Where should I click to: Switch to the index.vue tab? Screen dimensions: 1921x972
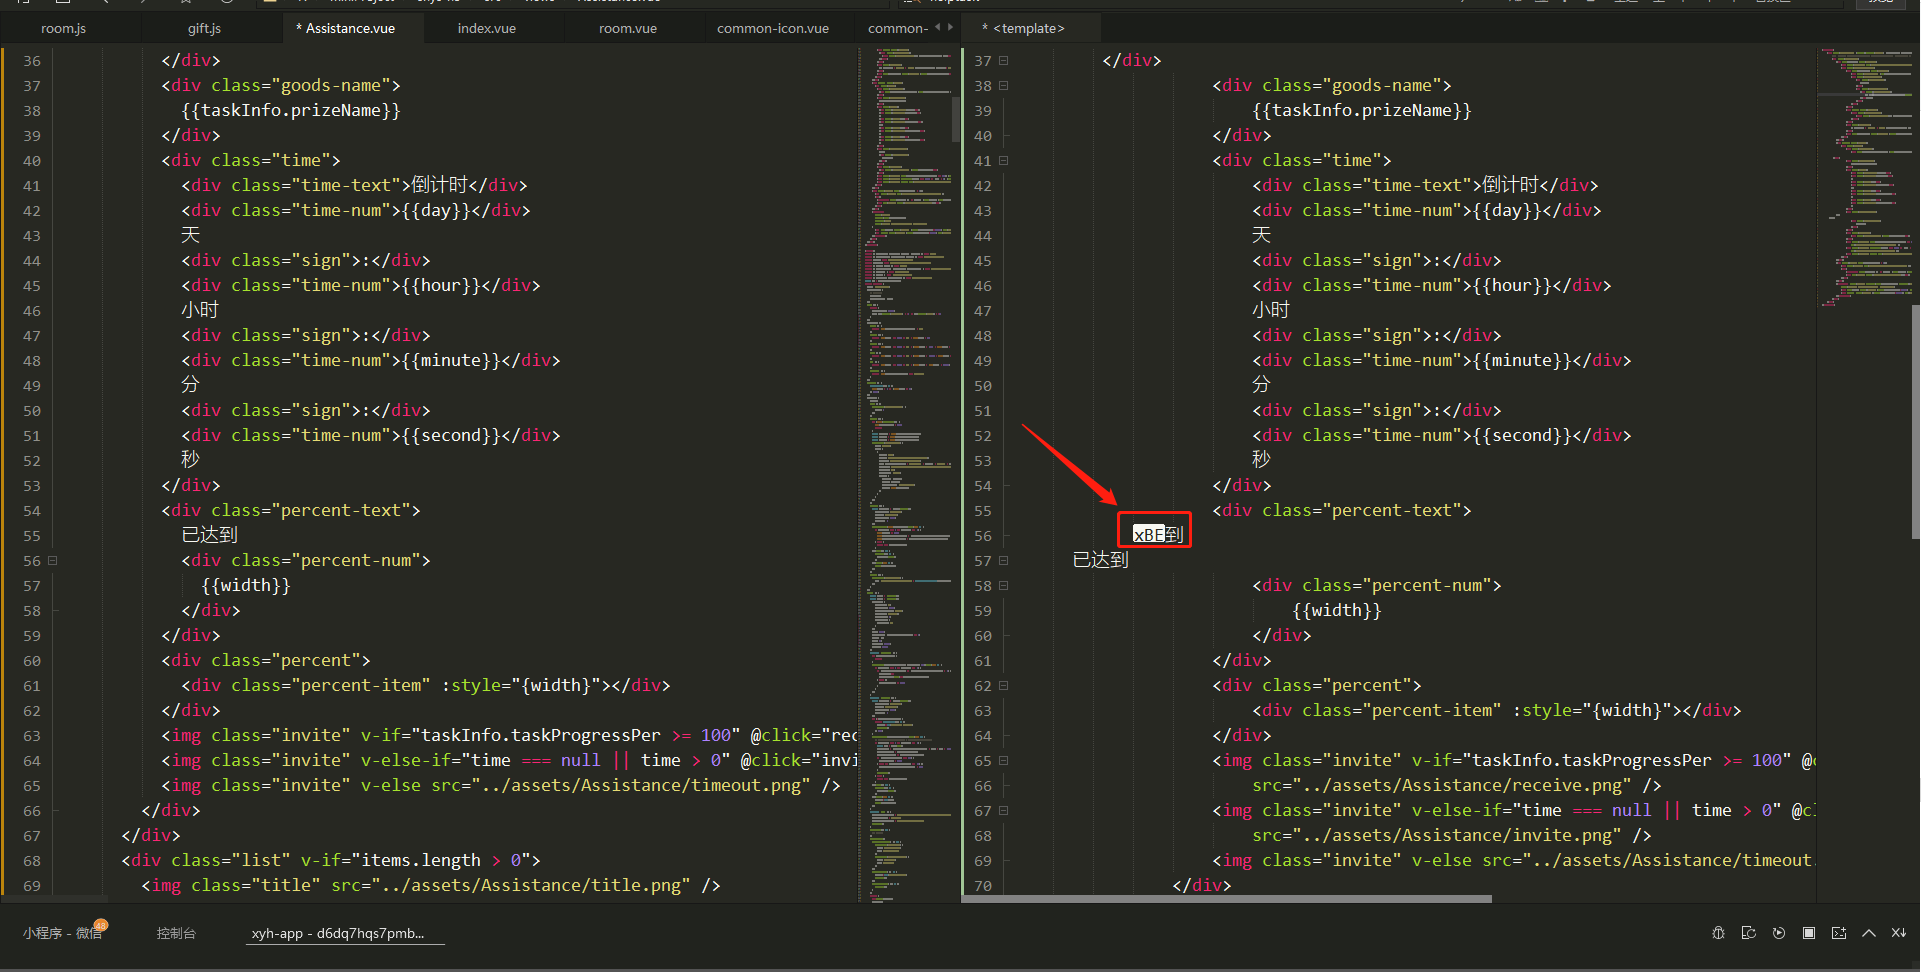[x=486, y=28]
